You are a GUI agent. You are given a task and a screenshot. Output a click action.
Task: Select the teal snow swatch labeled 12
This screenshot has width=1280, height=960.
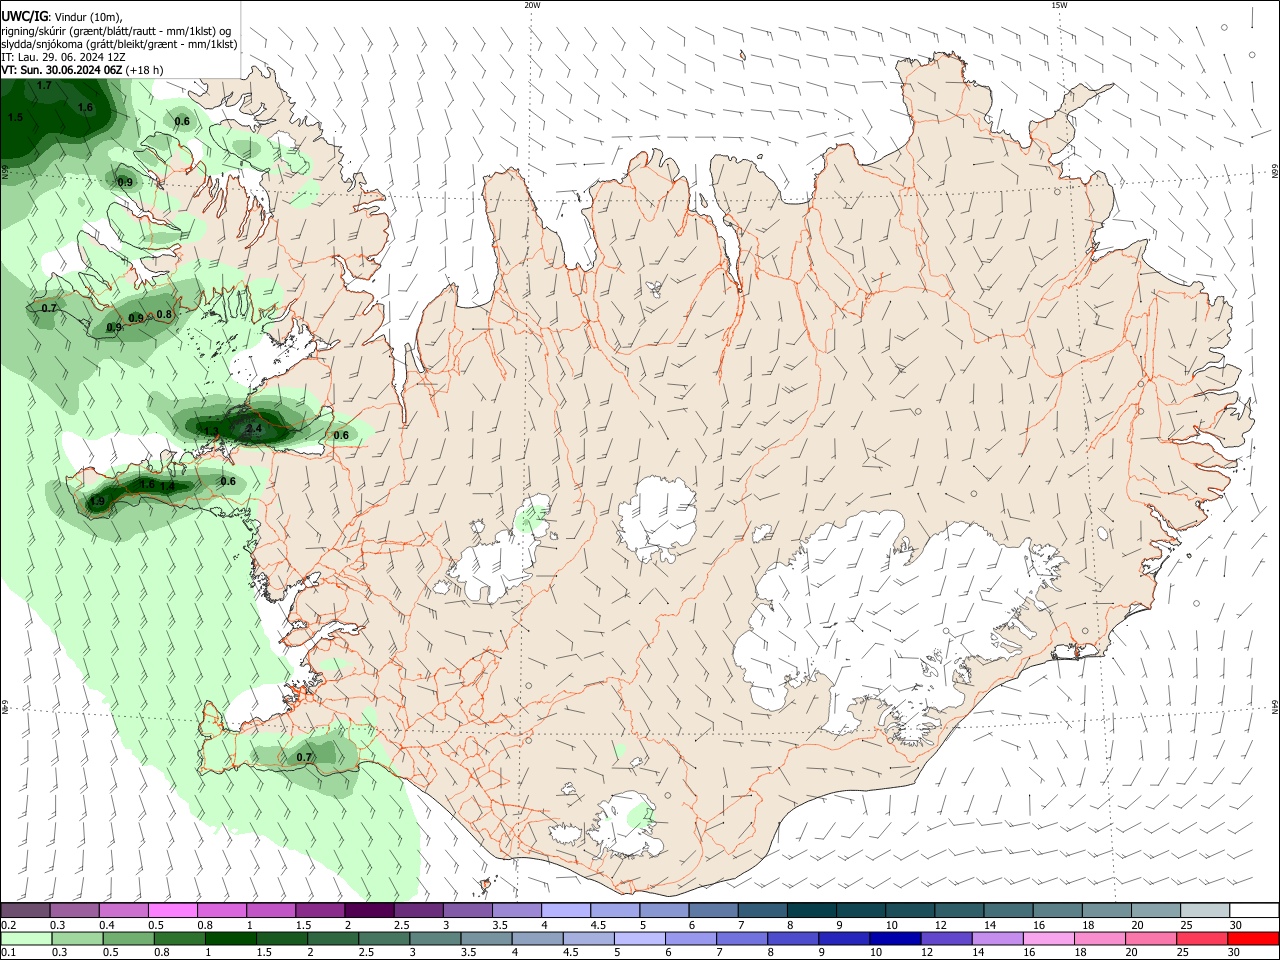coord(959,910)
